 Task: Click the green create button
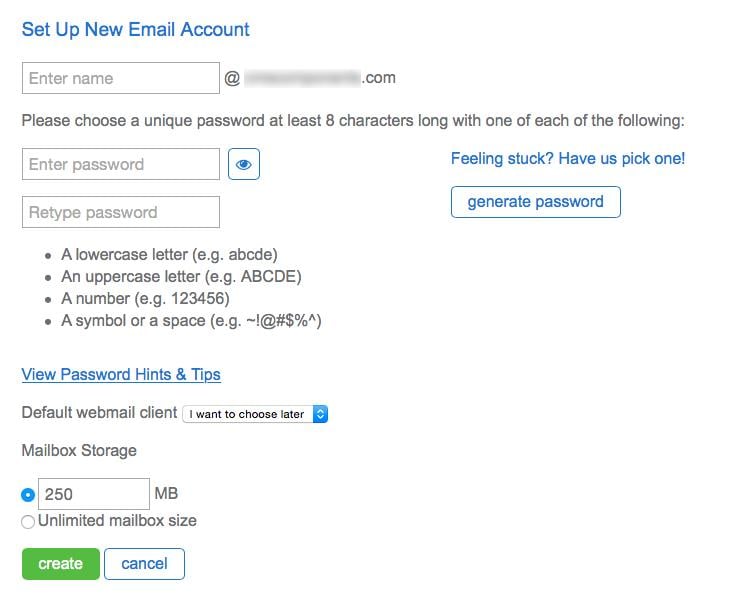coord(60,564)
